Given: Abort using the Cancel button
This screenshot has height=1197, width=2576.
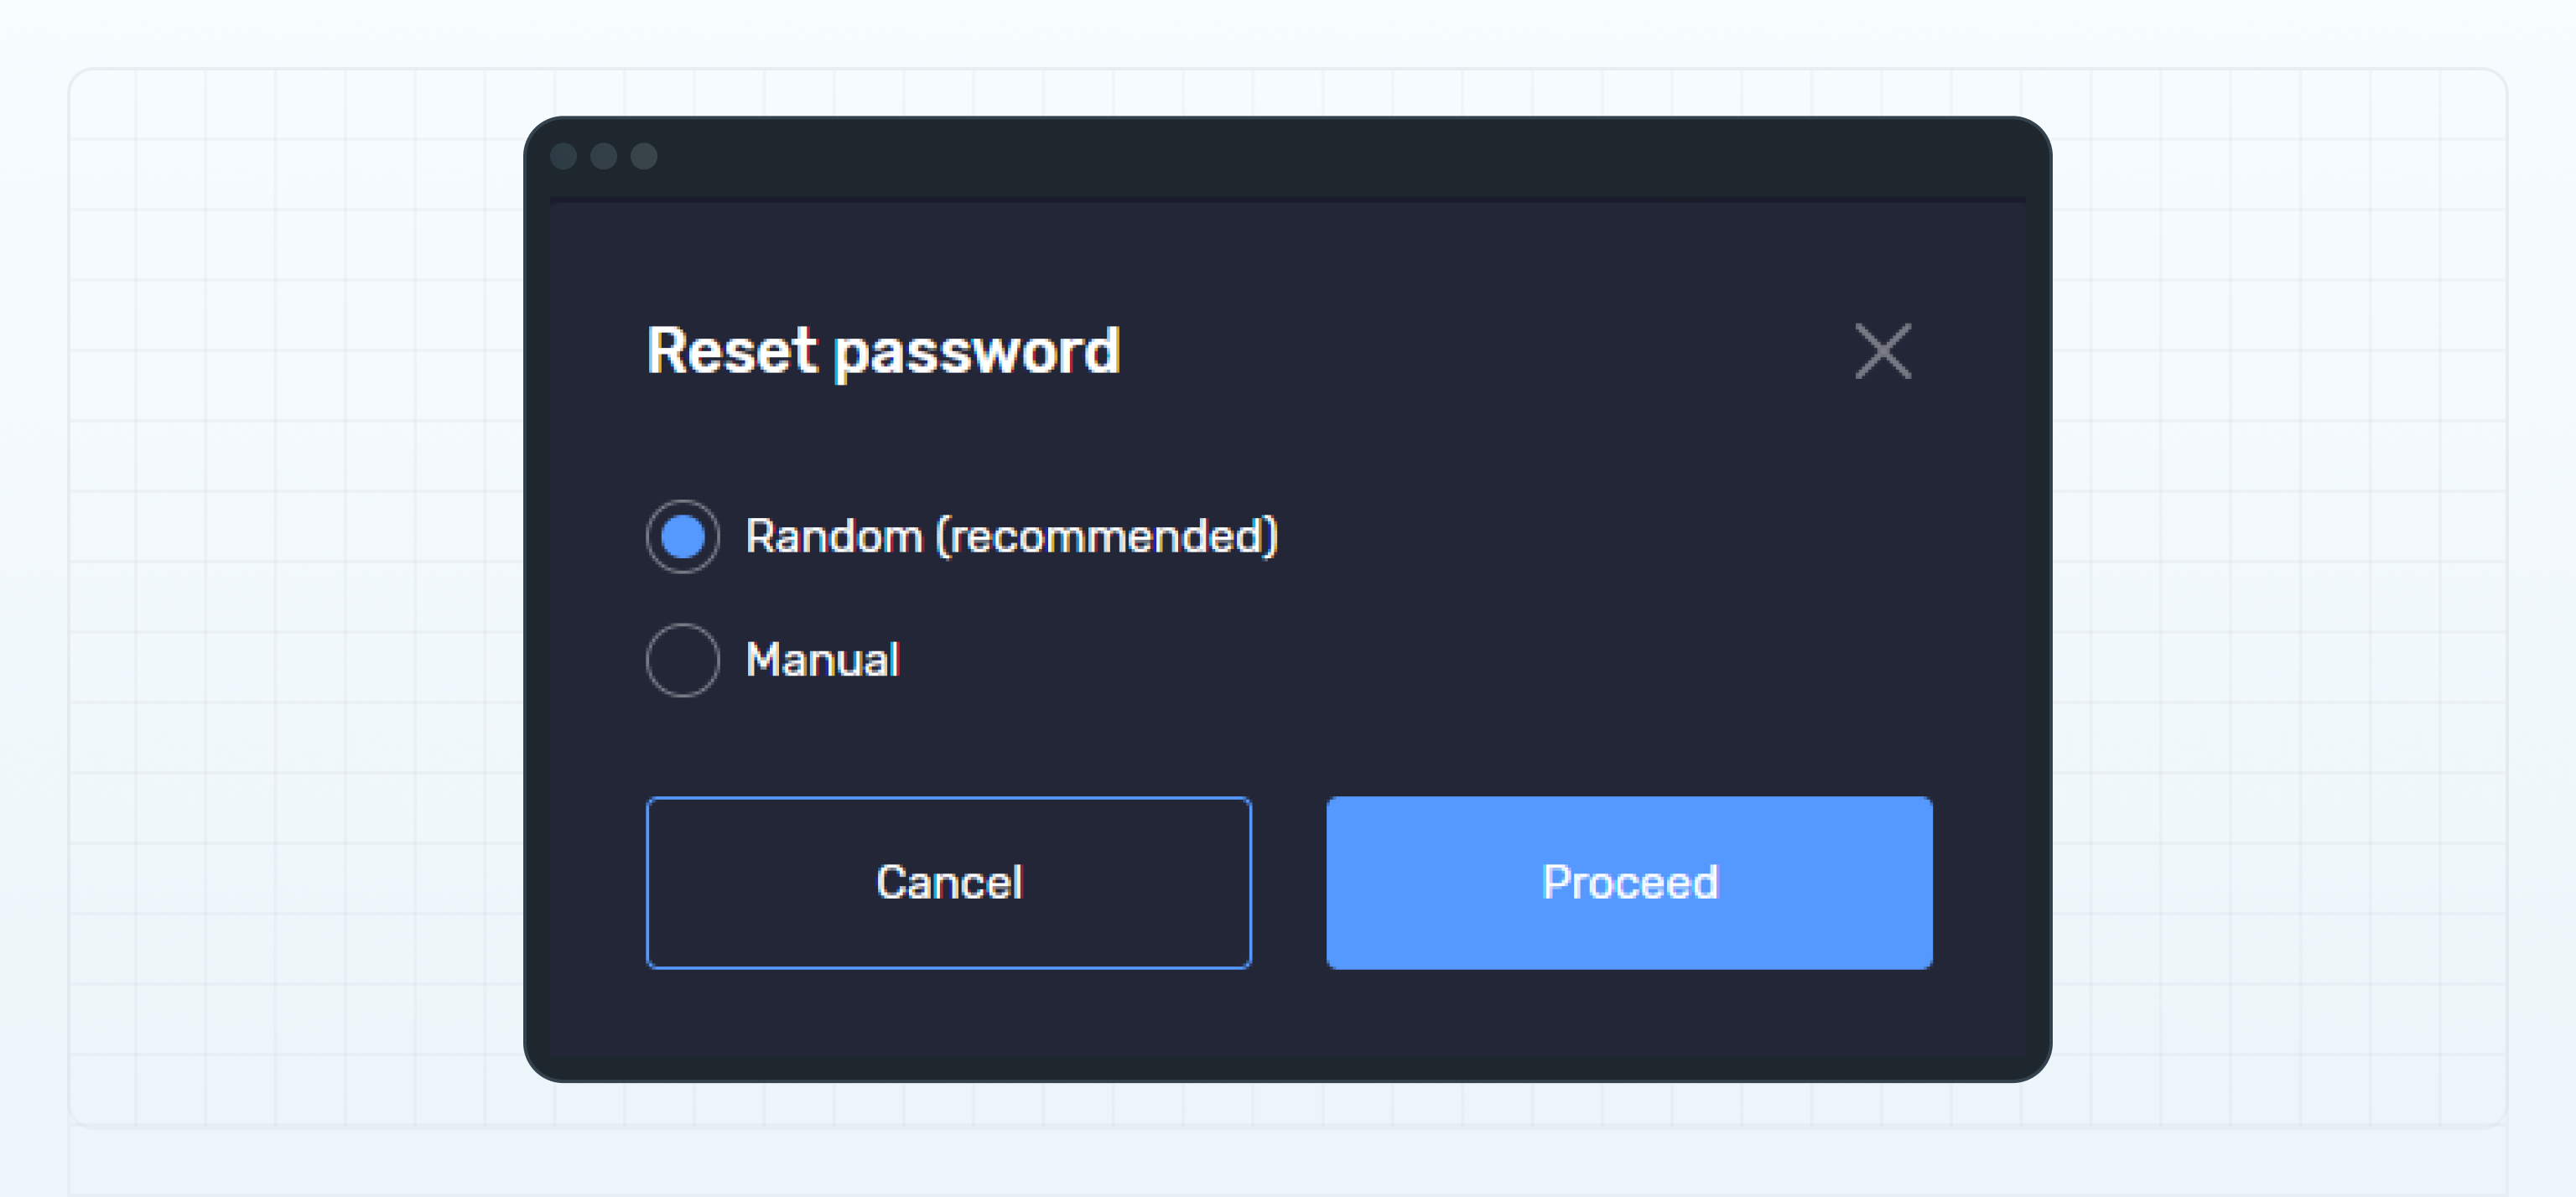Looking at the screenshot, I should pyautogui.click(x=948, y=882).
